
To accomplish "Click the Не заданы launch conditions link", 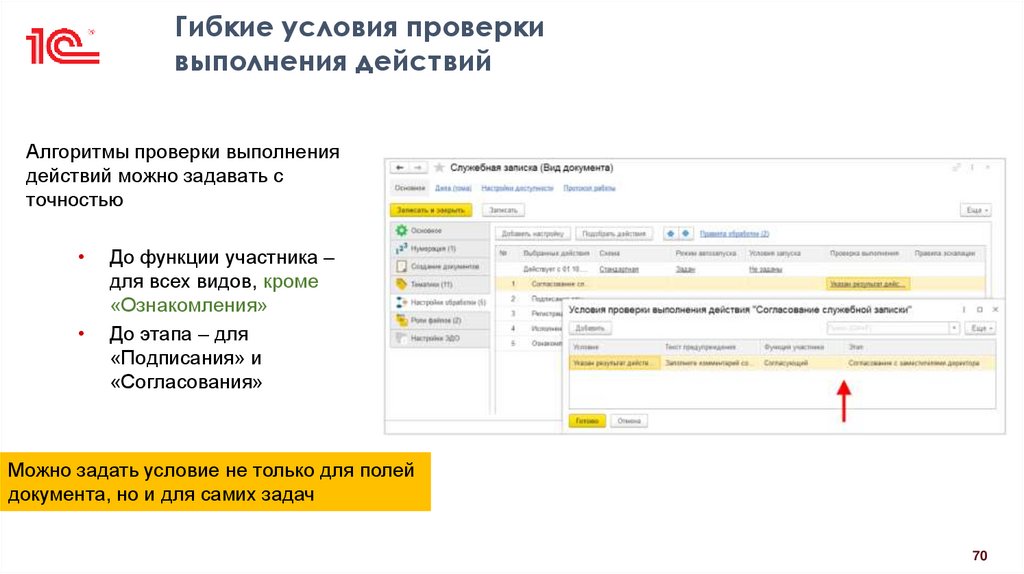I will click(765, 269).
